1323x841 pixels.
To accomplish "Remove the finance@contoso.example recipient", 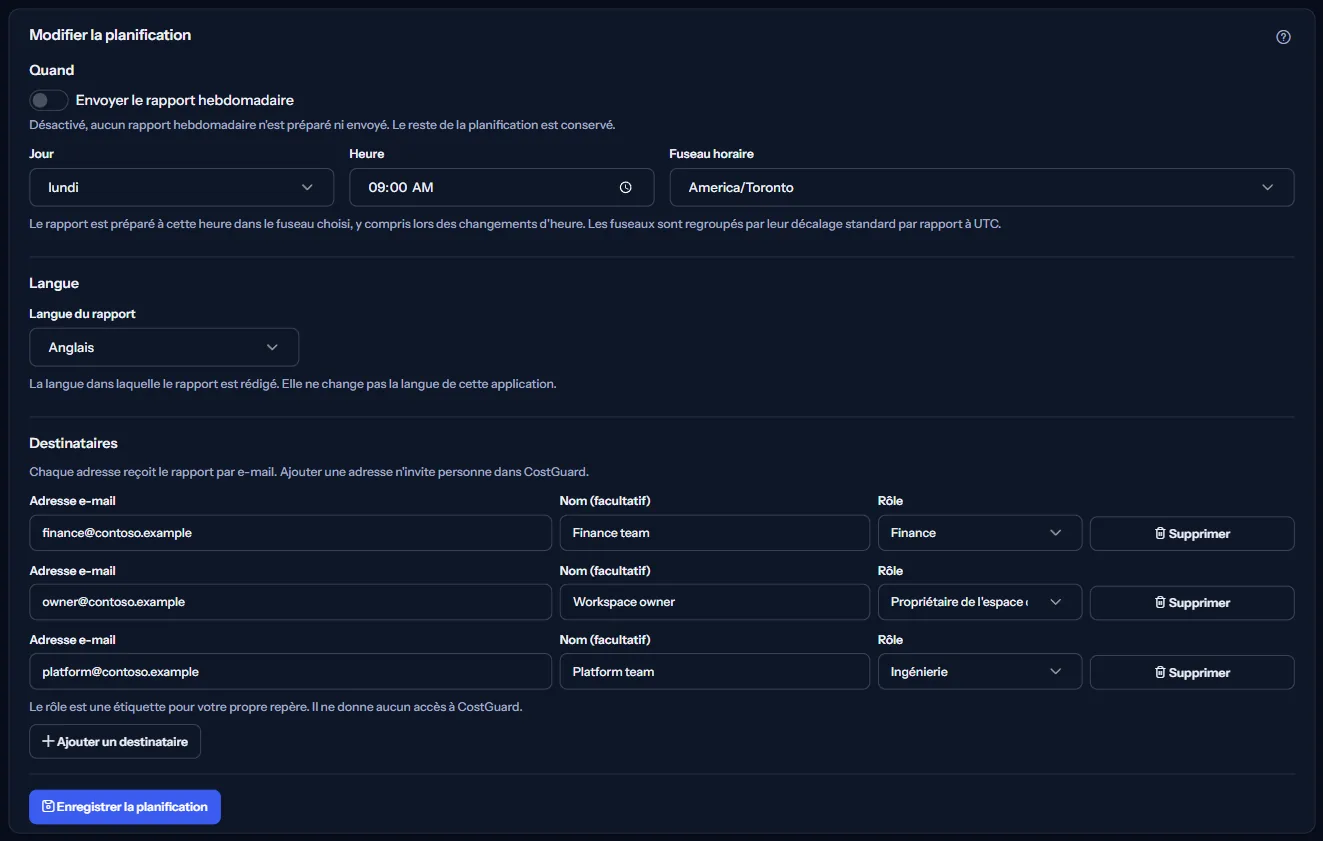I will [1192, 533].
